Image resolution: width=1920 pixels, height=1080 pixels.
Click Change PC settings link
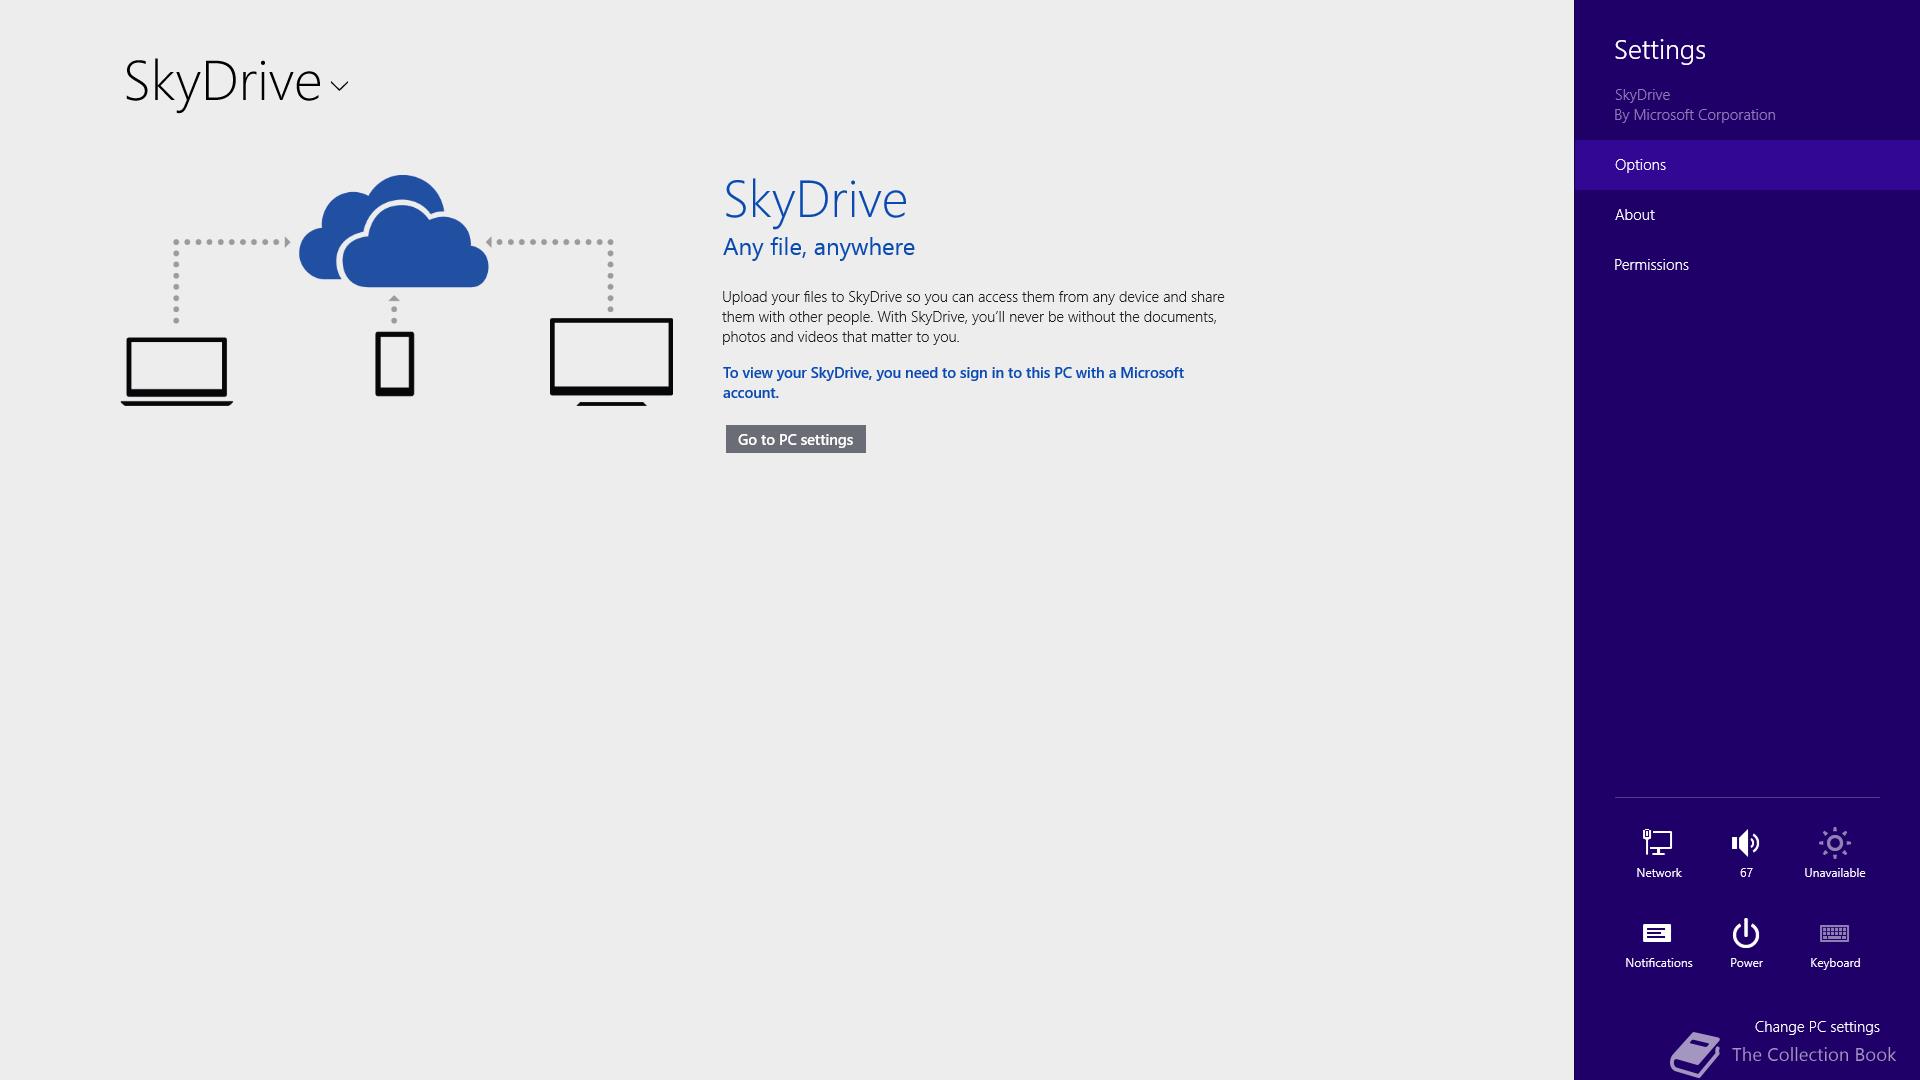tap(1816, 1027)
